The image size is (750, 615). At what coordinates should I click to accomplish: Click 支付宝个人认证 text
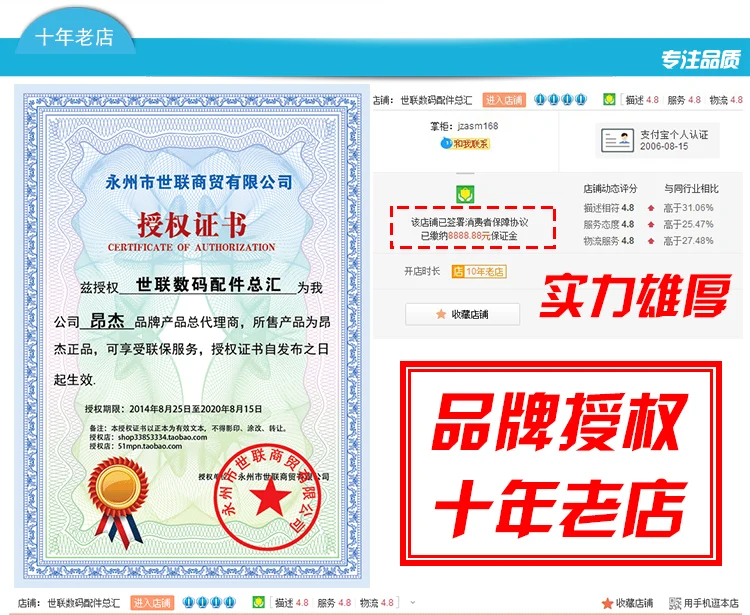point(674,134)
